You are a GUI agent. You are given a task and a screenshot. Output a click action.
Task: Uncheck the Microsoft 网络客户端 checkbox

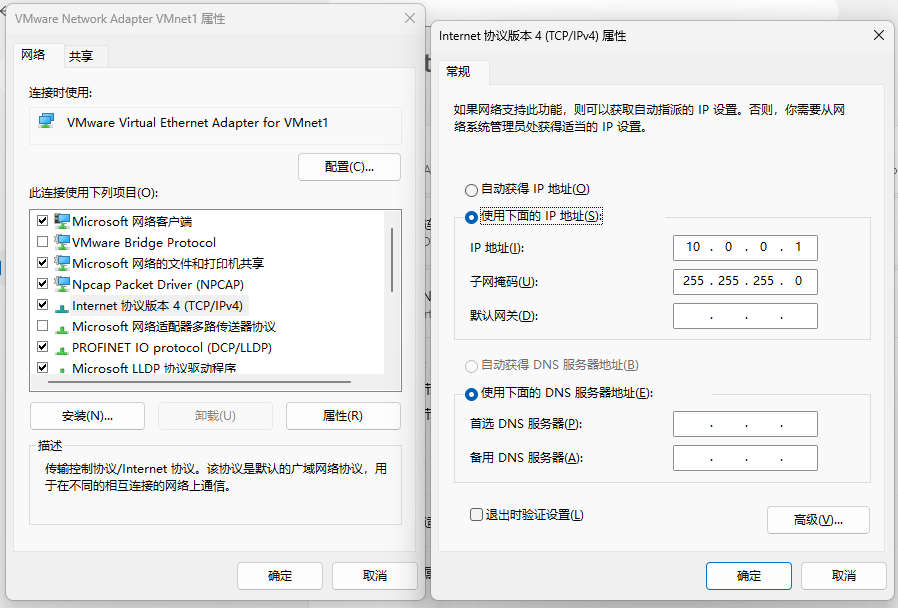coord(42,220)
